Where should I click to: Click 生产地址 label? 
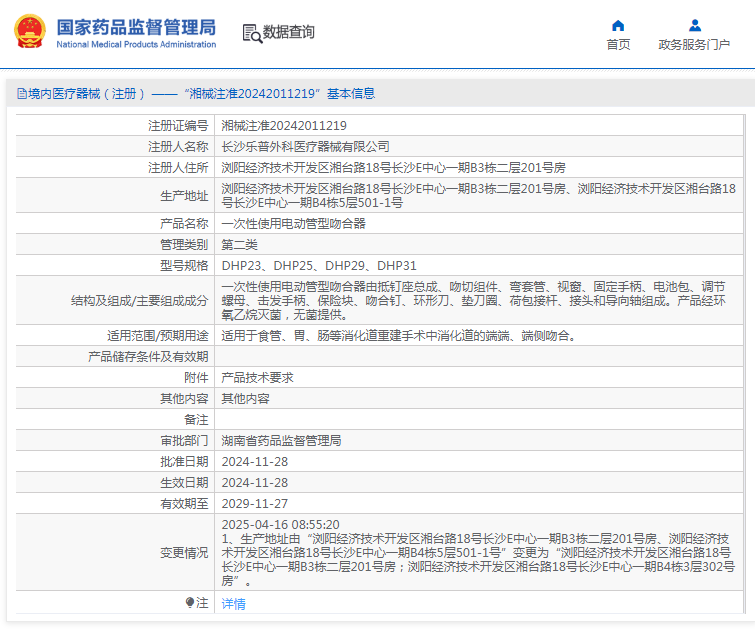click(184, 196)
